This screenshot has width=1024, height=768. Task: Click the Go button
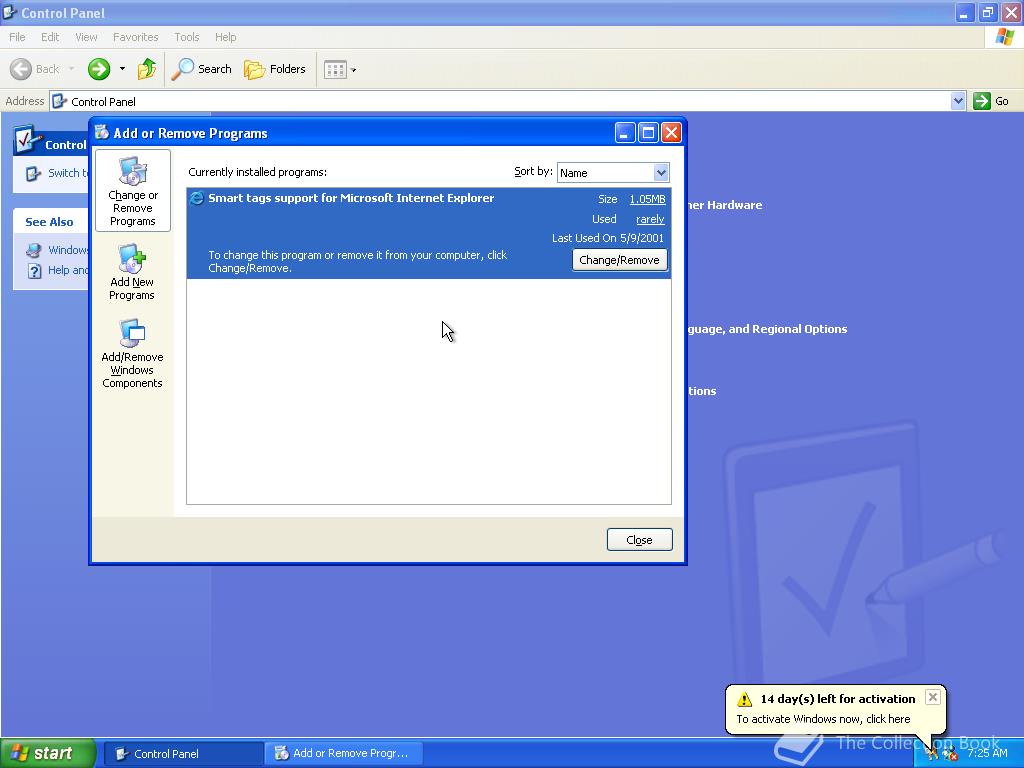(991, 101)
